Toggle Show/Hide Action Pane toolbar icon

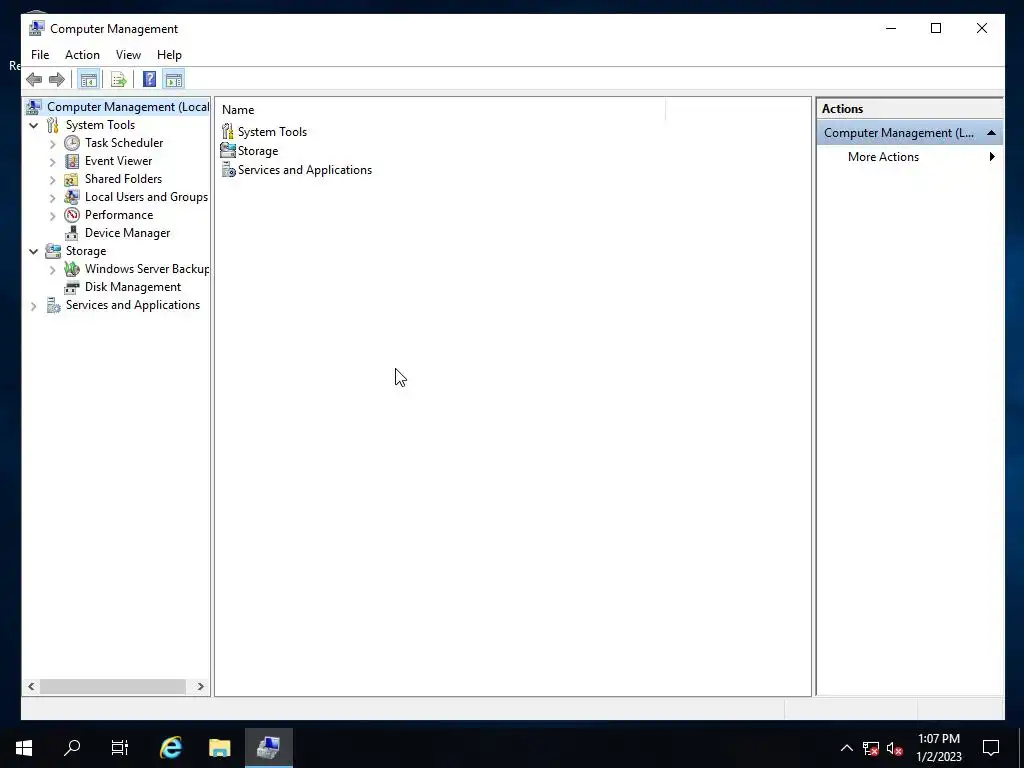pyautogui.click(x=174, y=80)
